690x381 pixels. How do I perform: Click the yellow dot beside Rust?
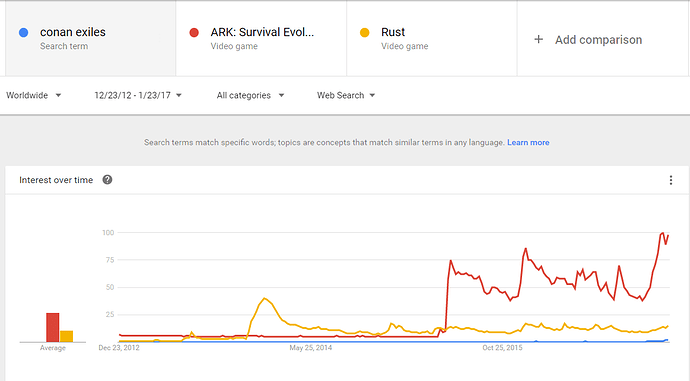coord(364,33)
